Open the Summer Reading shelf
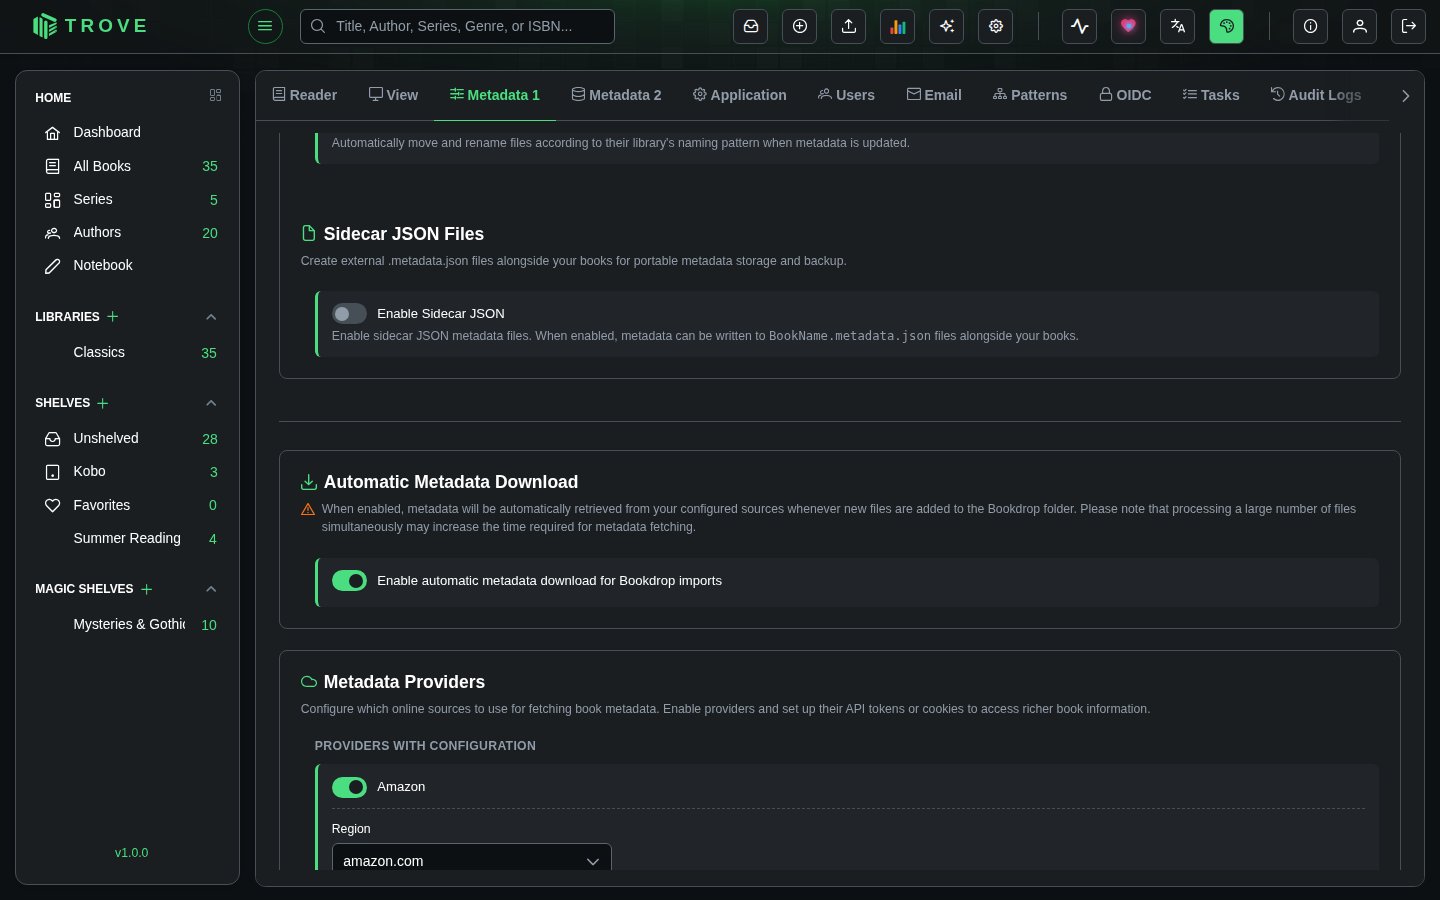The image size is (1440, 900). pos(128,538)
